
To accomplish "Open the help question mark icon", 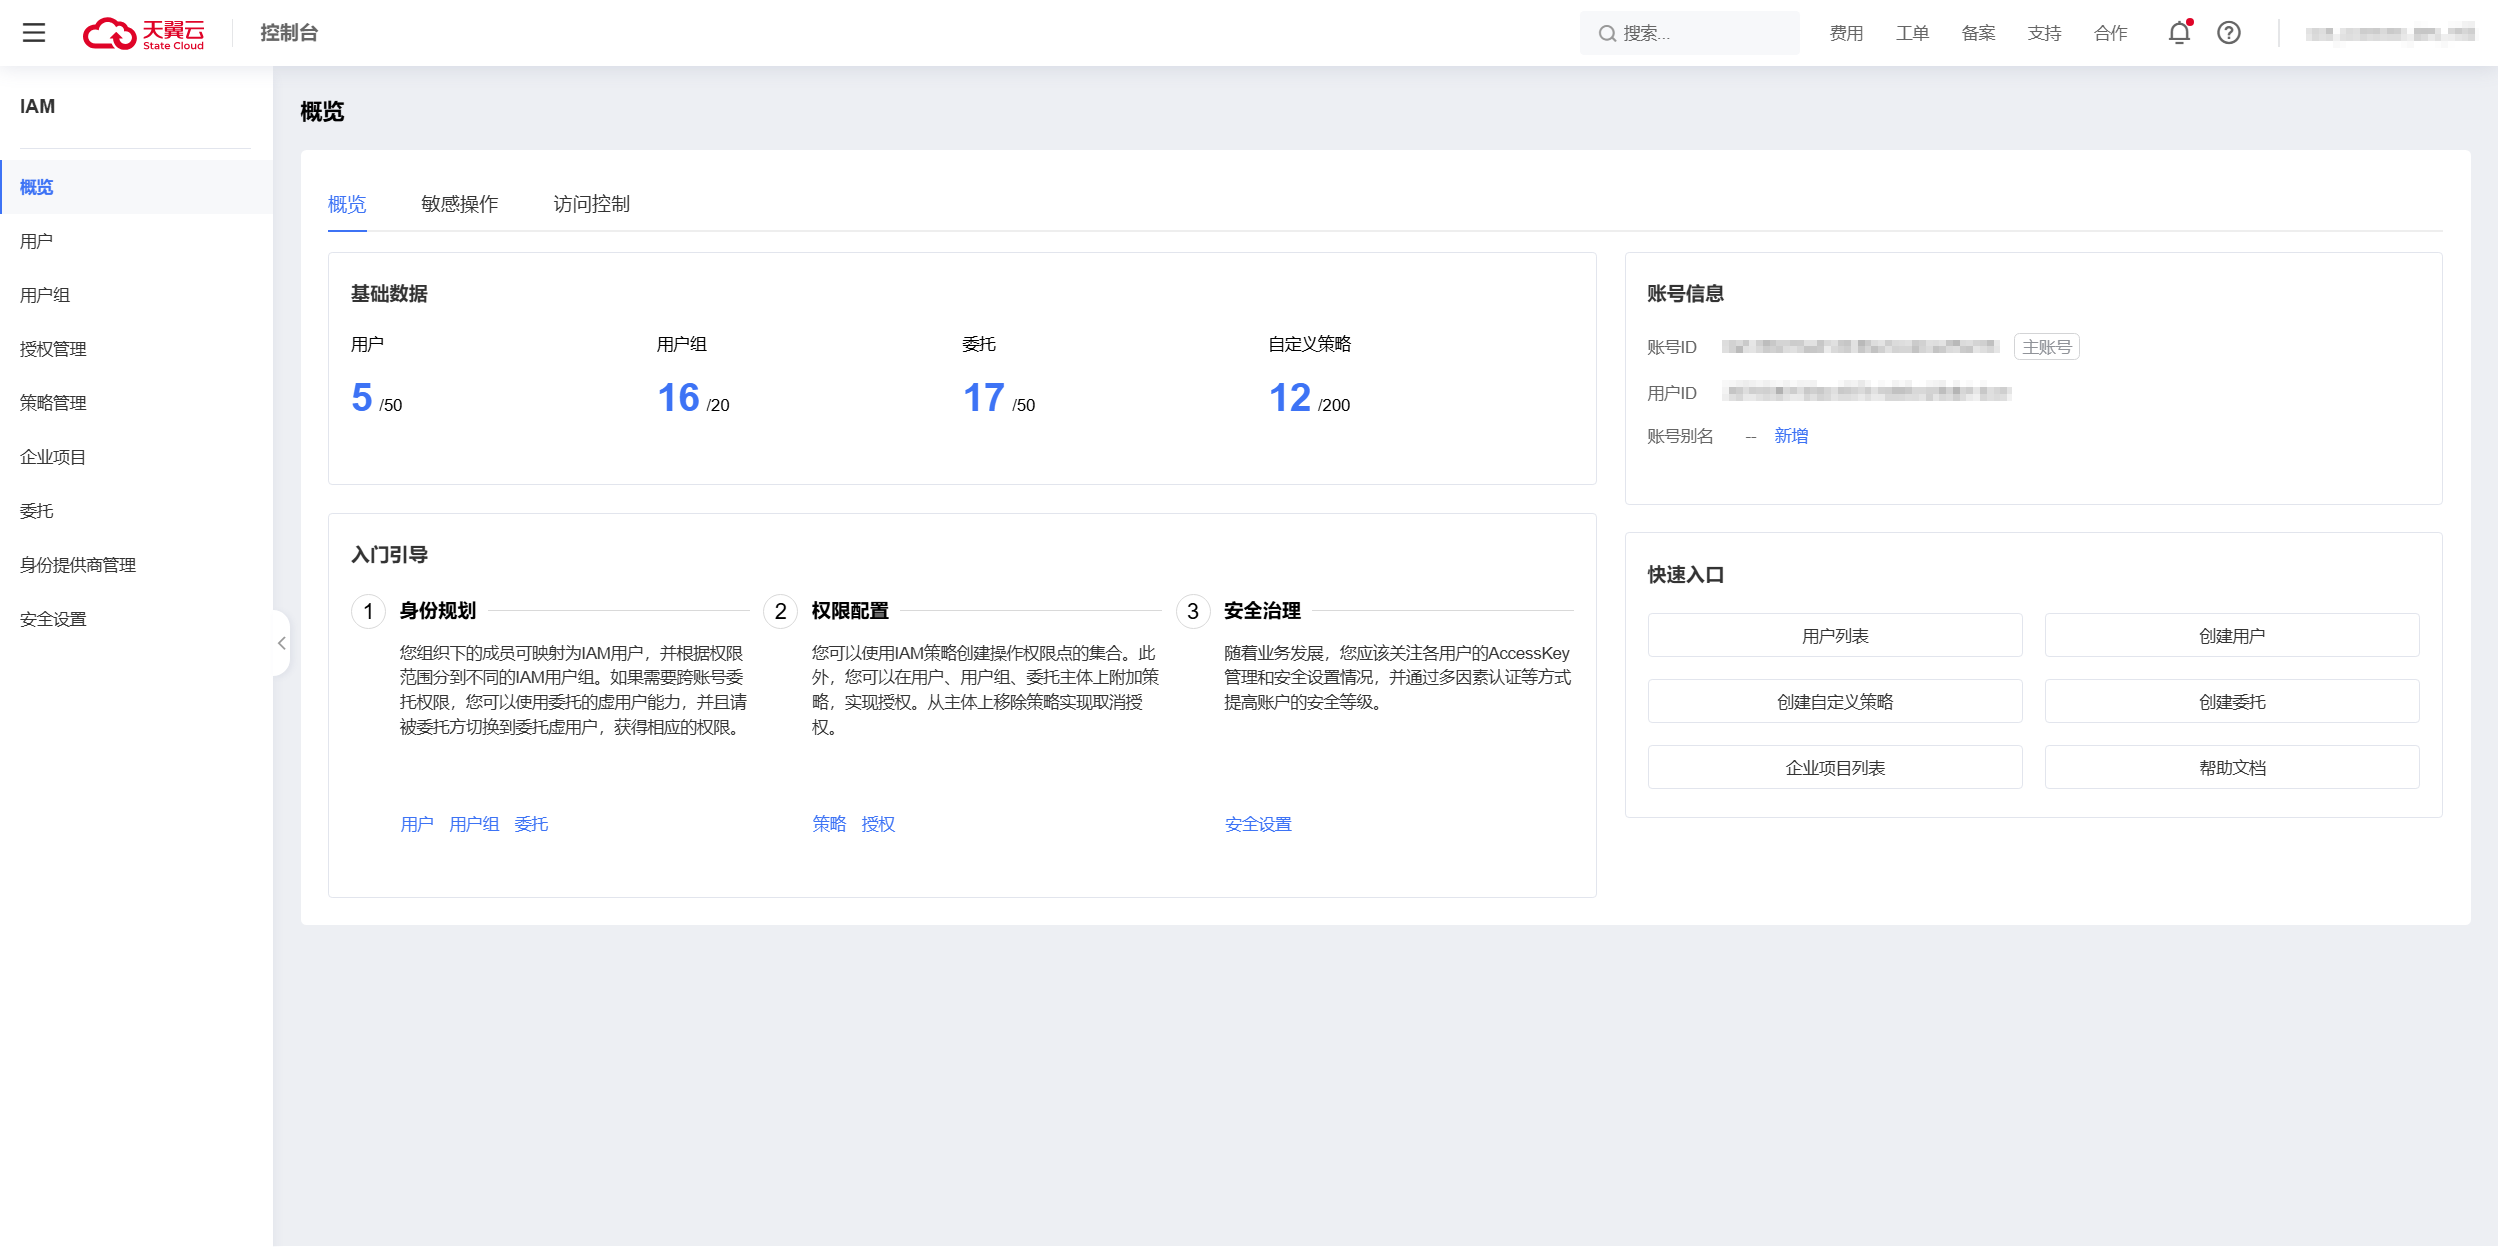I will click(2228, 33).
